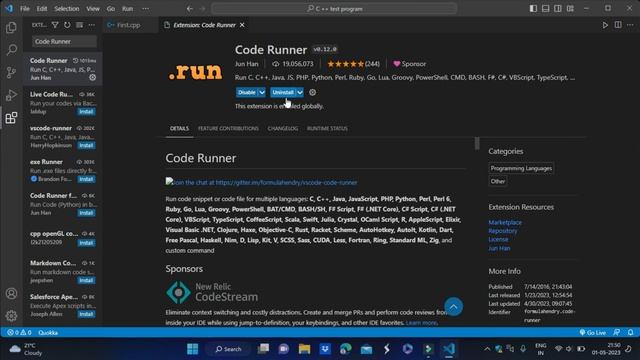The height and width of the screenshot is (360, 640).
Task: Expand the Uninstall dropdown arrow
Action: 300,92
